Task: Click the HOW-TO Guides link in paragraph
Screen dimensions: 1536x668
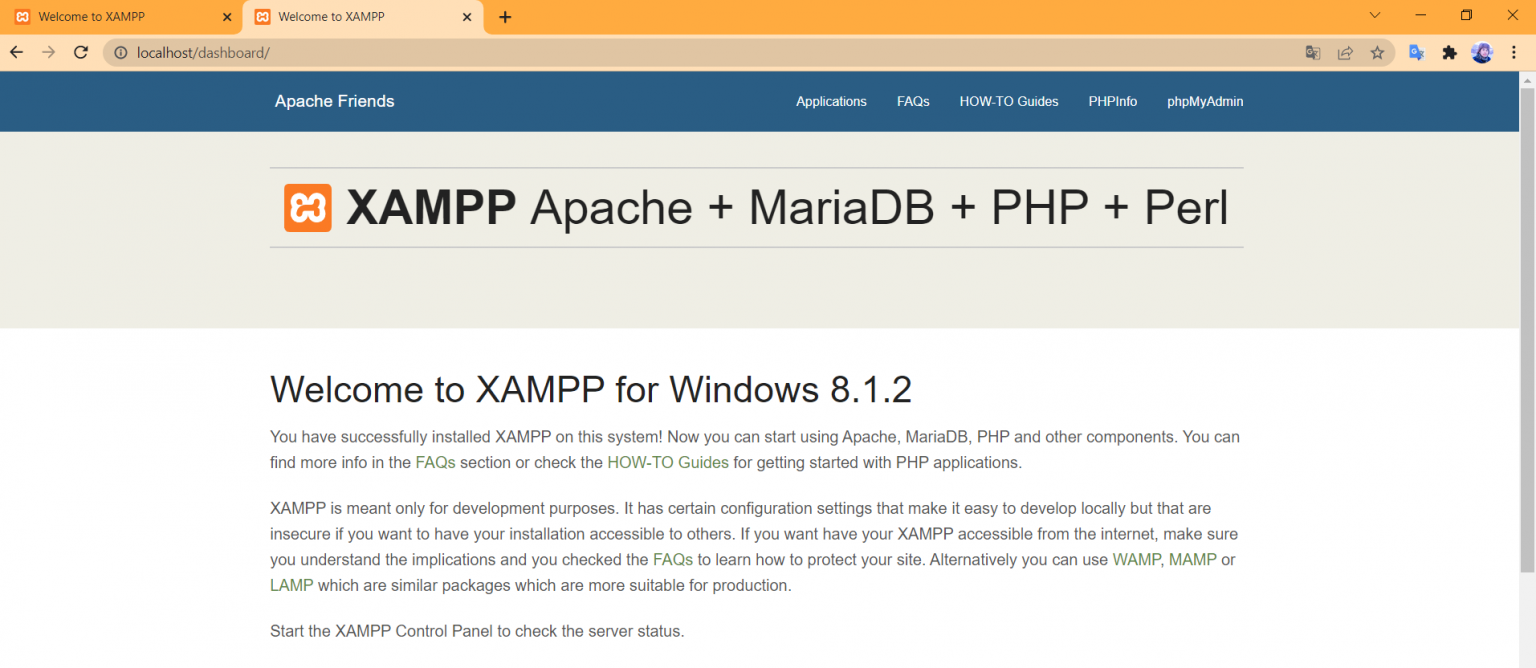Action: click(x=667, y=463)
